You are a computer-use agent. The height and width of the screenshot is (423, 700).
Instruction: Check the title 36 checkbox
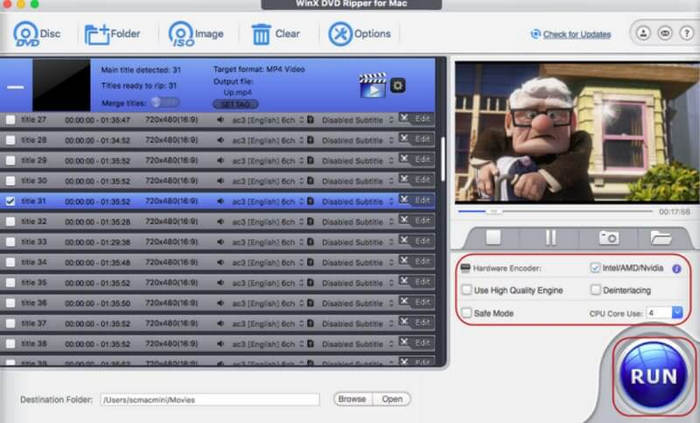tap(10, 303)
